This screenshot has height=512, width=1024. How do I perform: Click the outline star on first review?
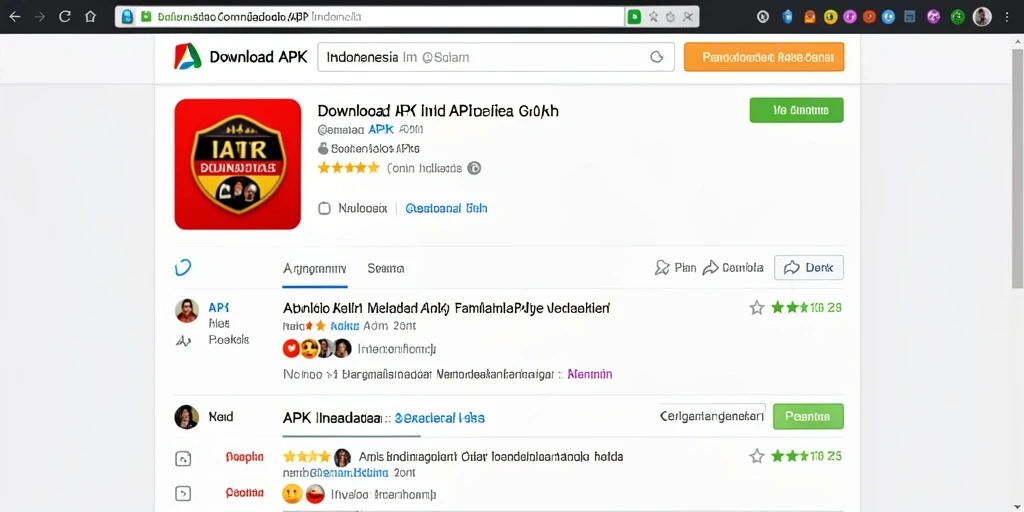(757, 308)
